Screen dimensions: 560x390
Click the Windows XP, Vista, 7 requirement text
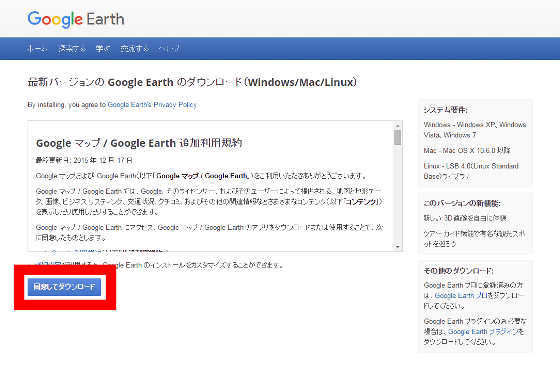475,130
